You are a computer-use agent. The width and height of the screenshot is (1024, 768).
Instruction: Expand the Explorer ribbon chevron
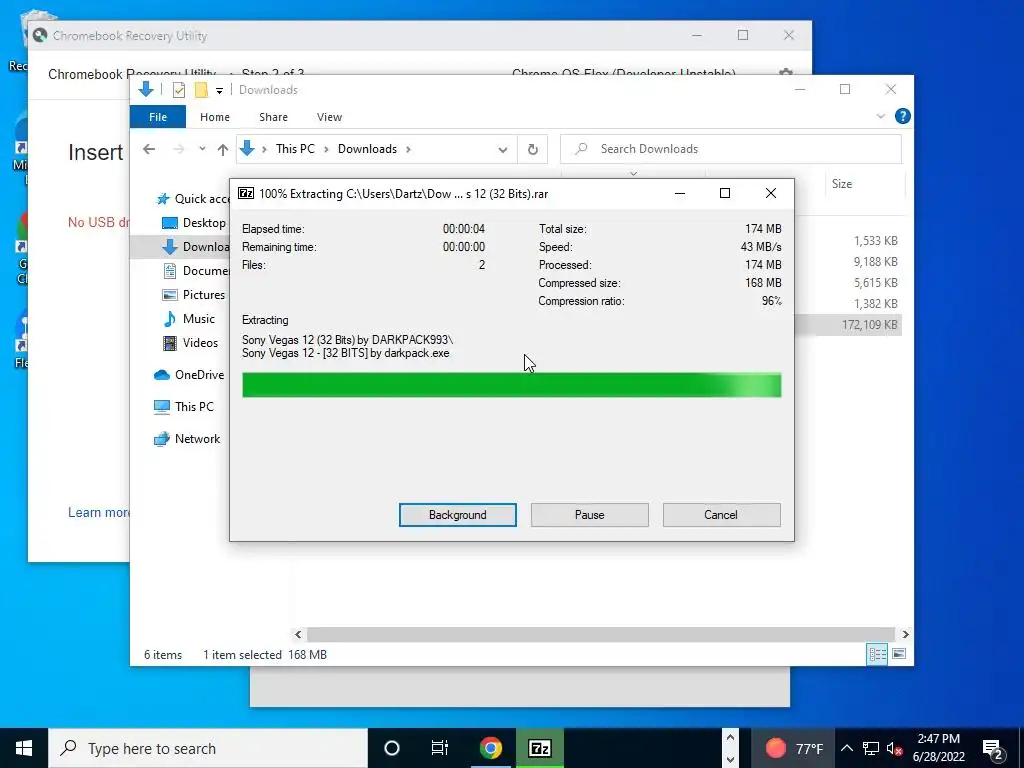click(880, 116)
